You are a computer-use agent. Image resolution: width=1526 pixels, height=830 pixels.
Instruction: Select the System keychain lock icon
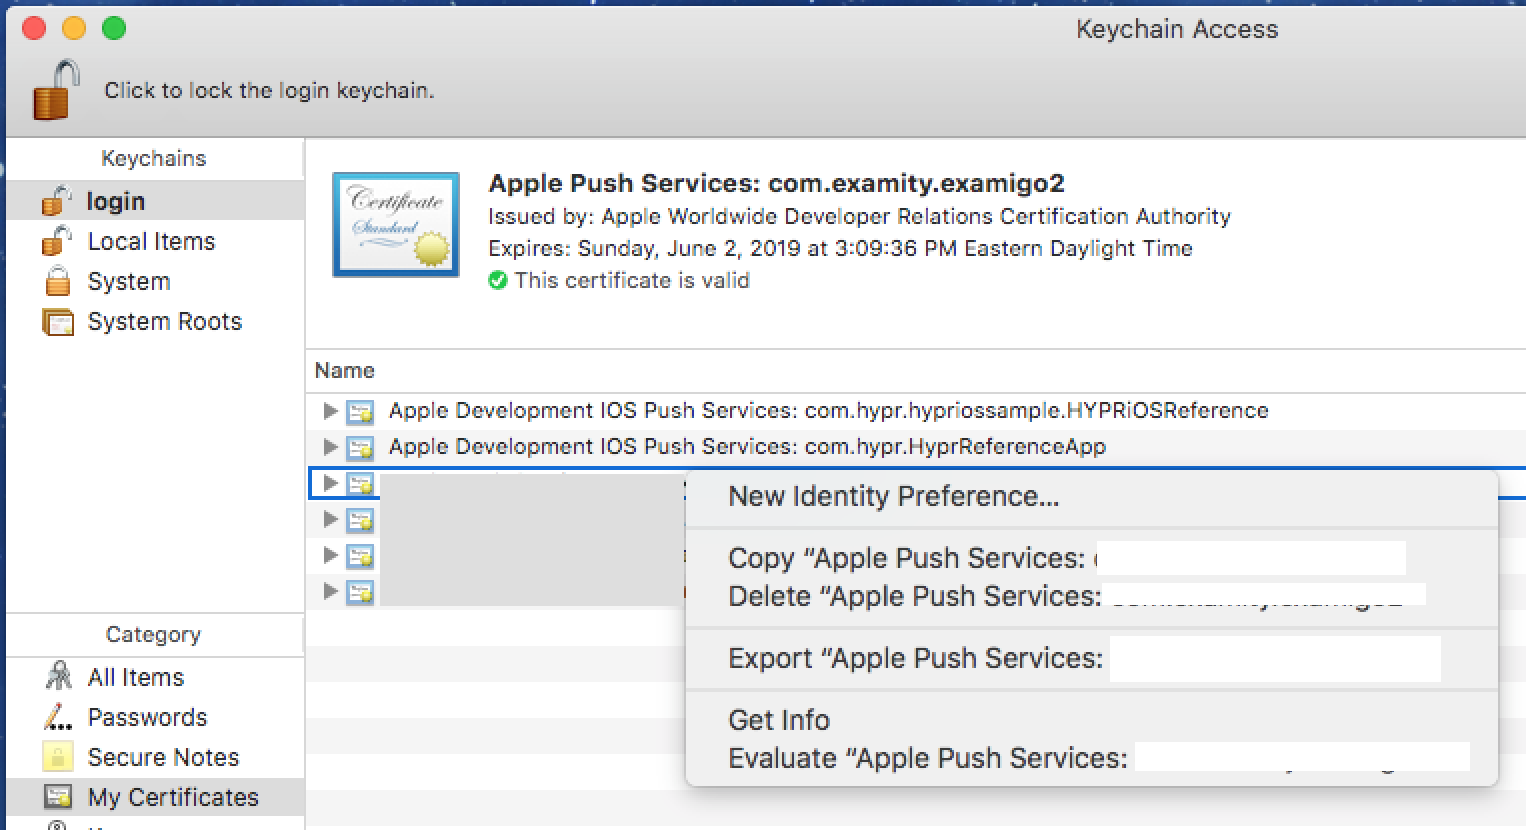tap(58, 281)
